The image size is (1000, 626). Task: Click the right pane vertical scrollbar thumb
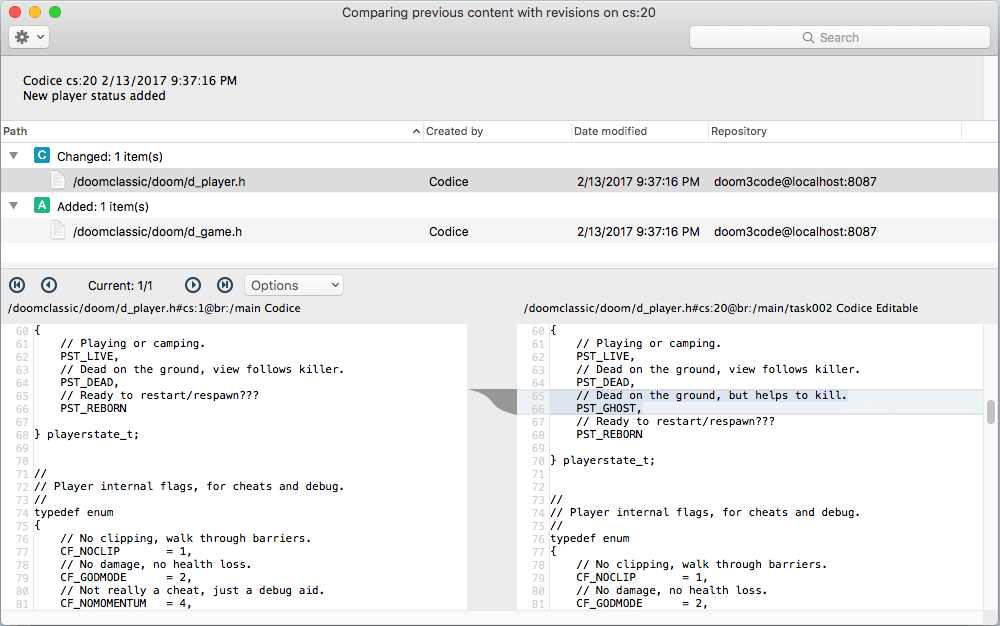pyautogui.click(x=990, y=412)
